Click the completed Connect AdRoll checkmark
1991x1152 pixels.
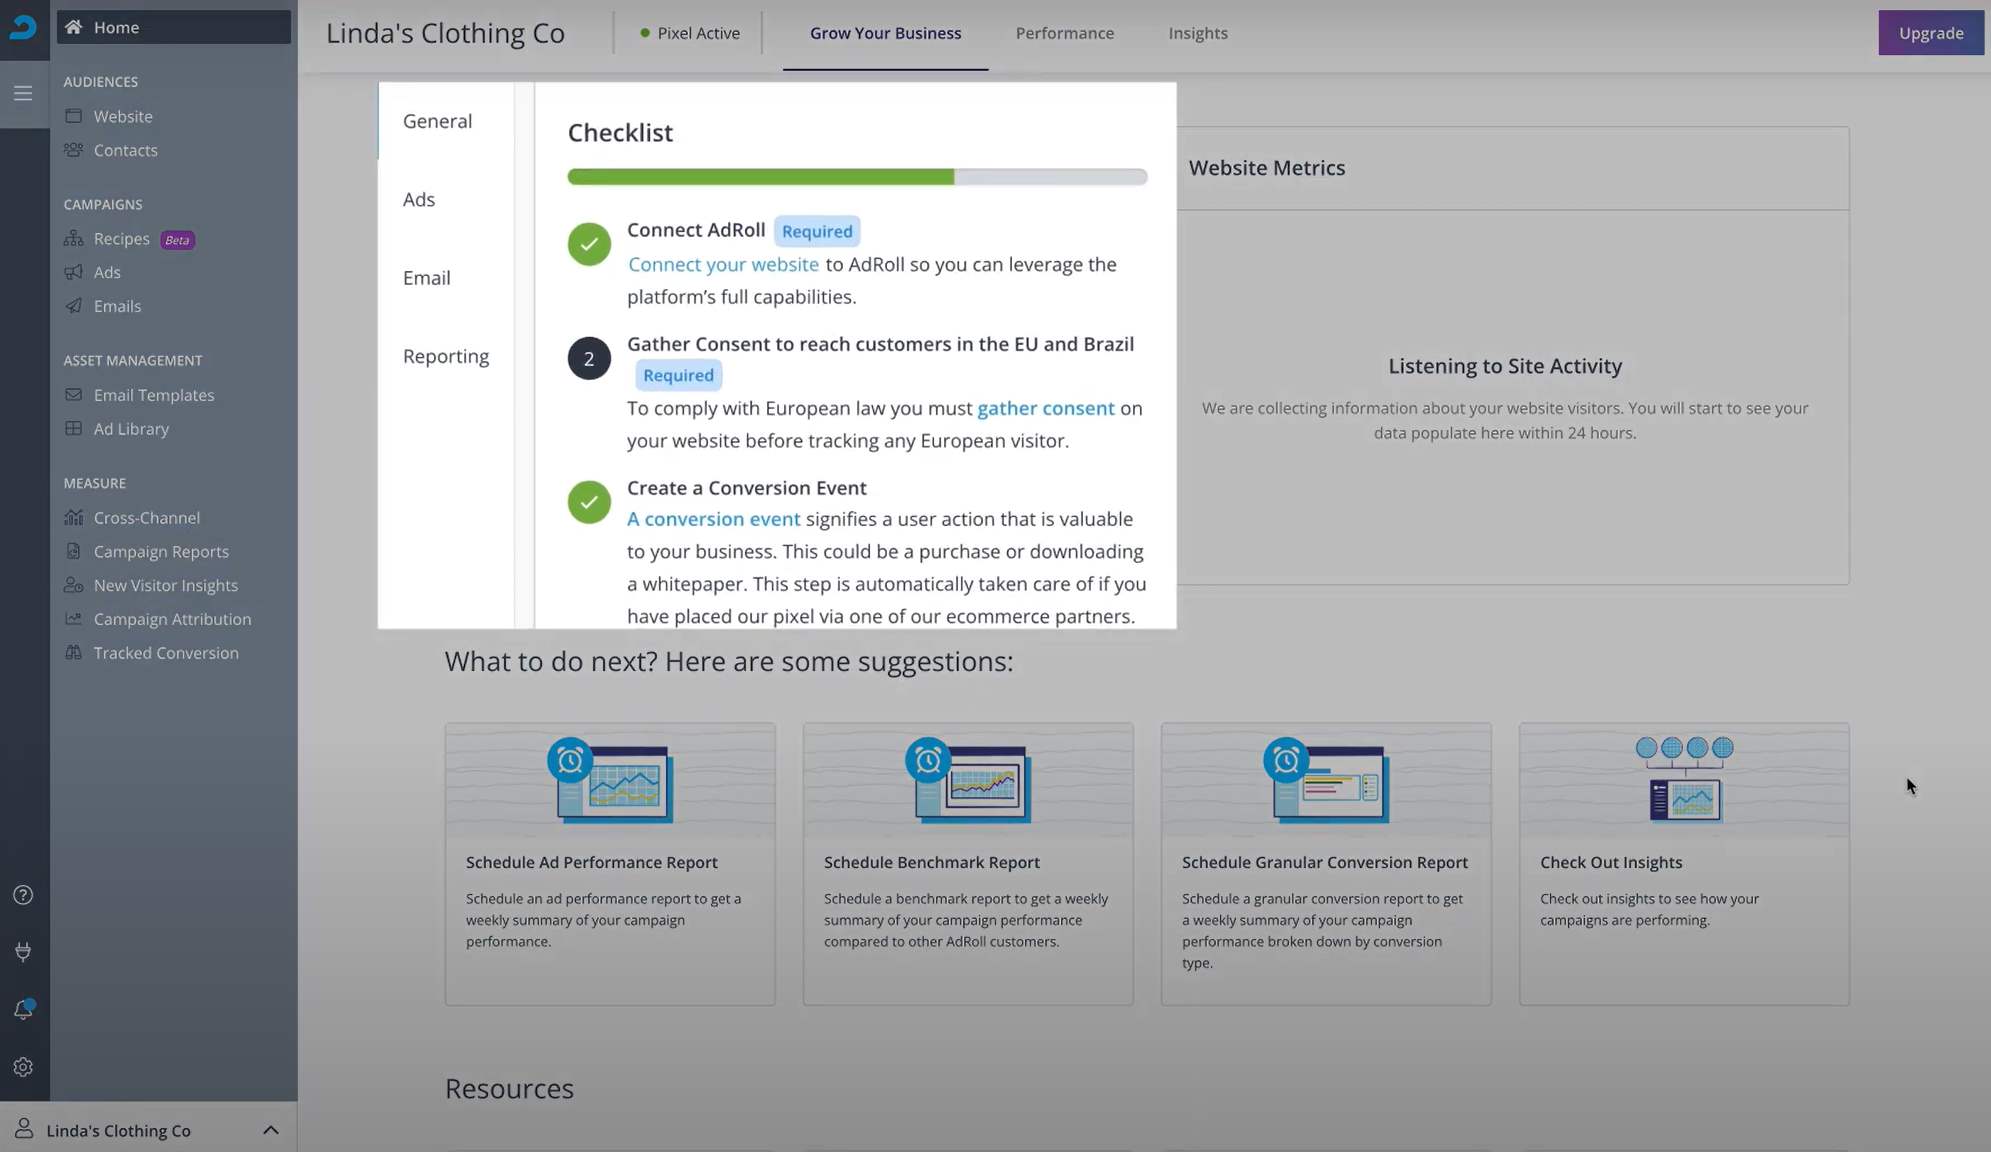pyautogui.click(x=589, y=243)
